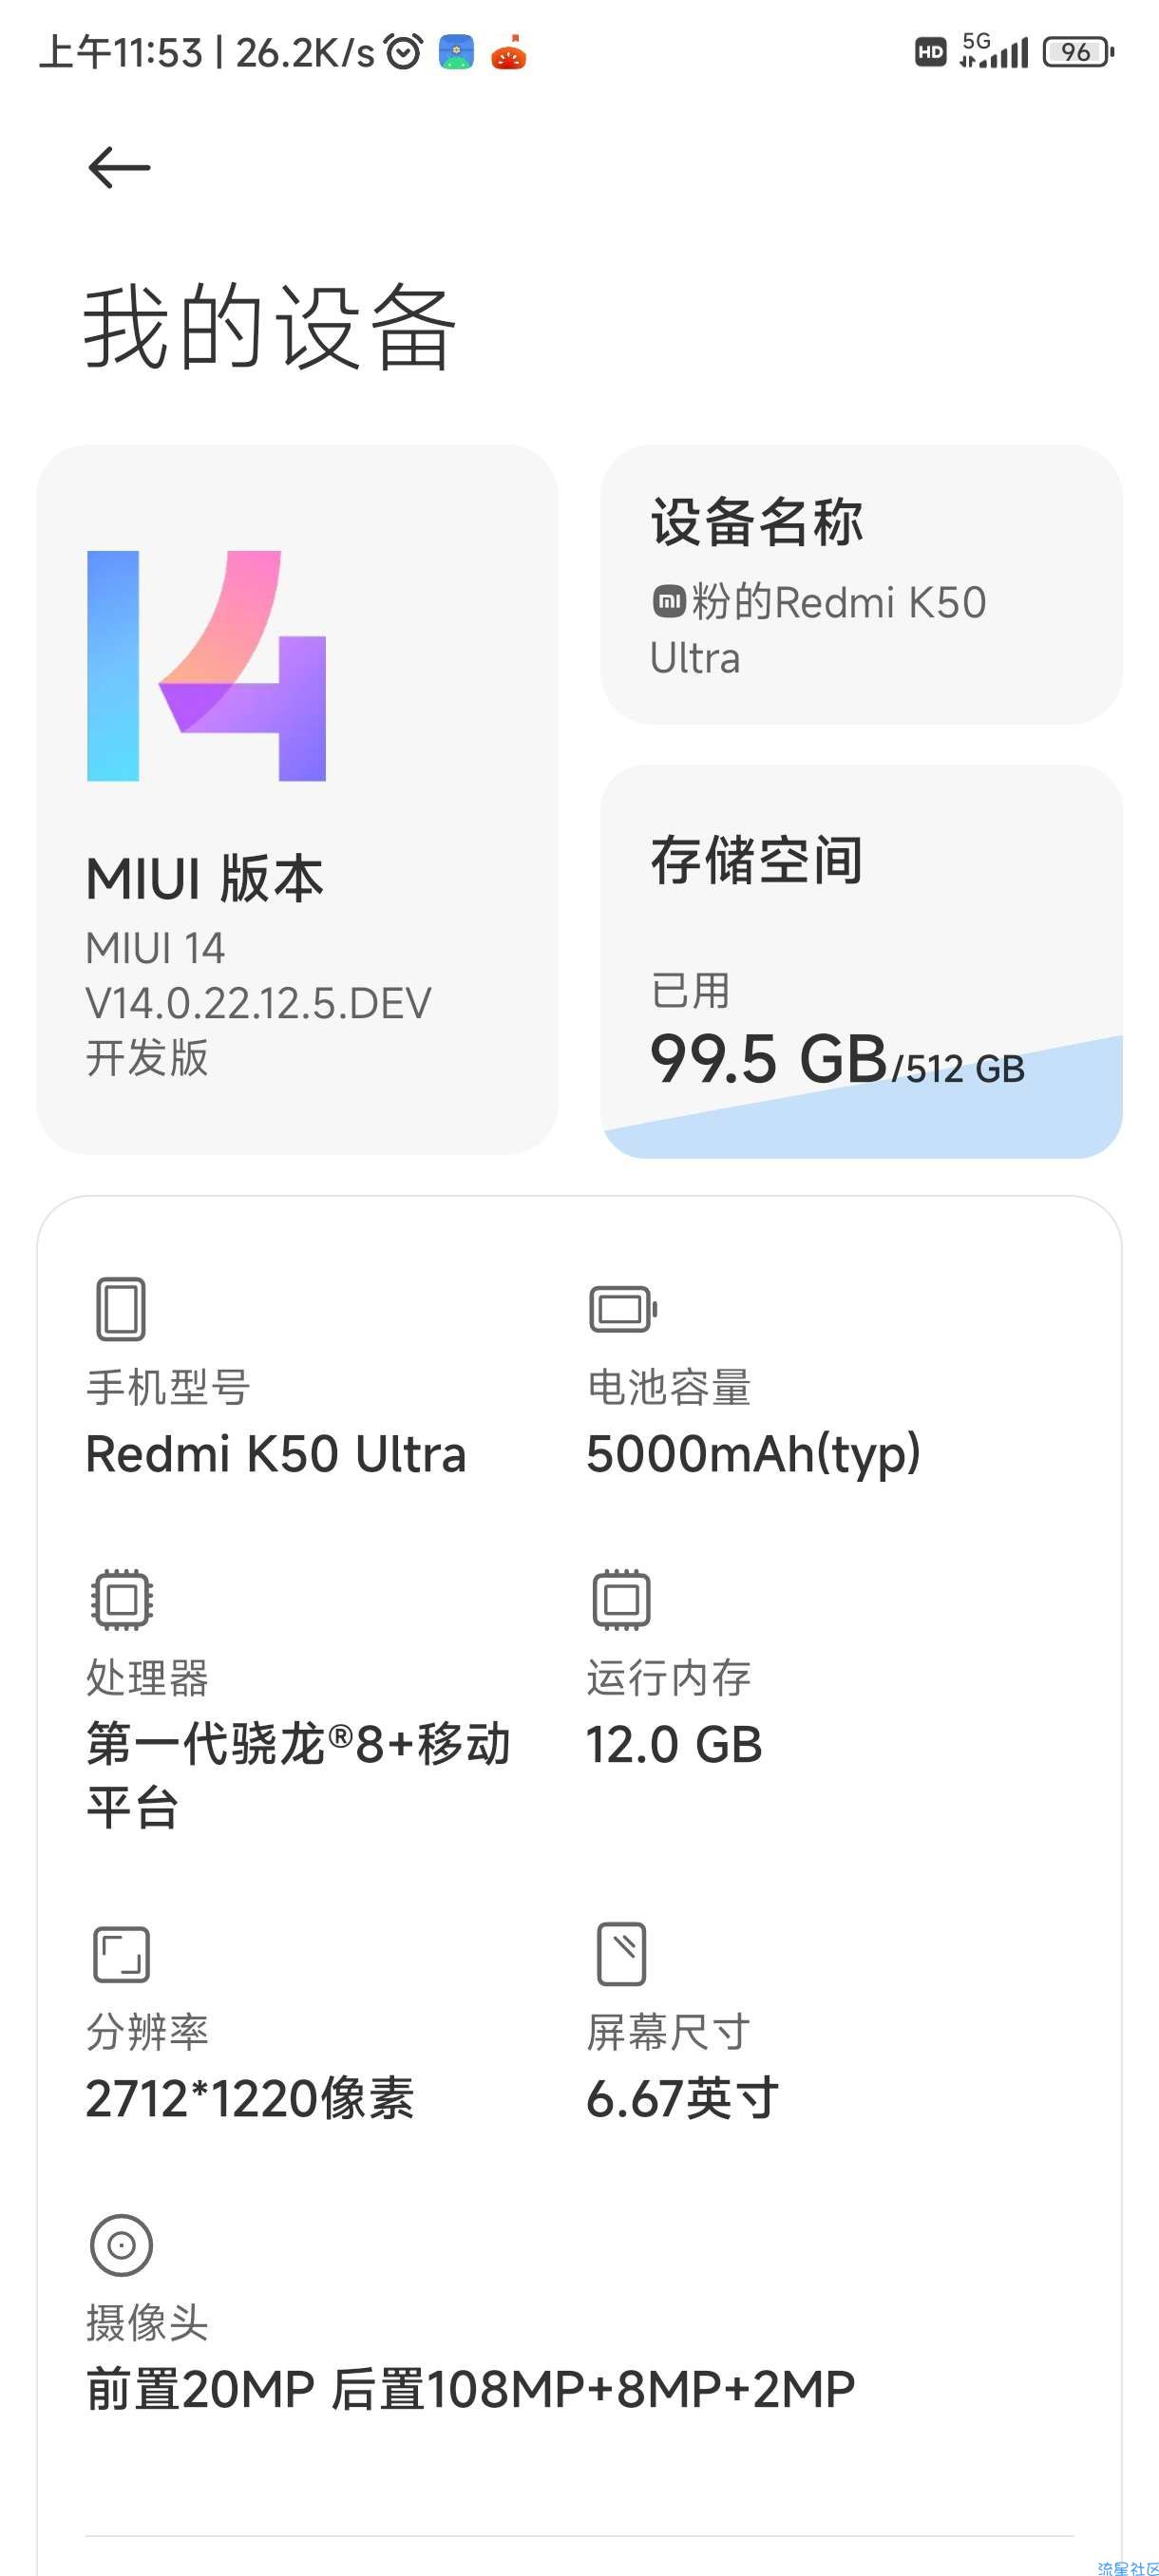Screen dimensions: 1159x2576
Task: Tap the 前置20MP camera specs line
Action: pos(471,2389)
